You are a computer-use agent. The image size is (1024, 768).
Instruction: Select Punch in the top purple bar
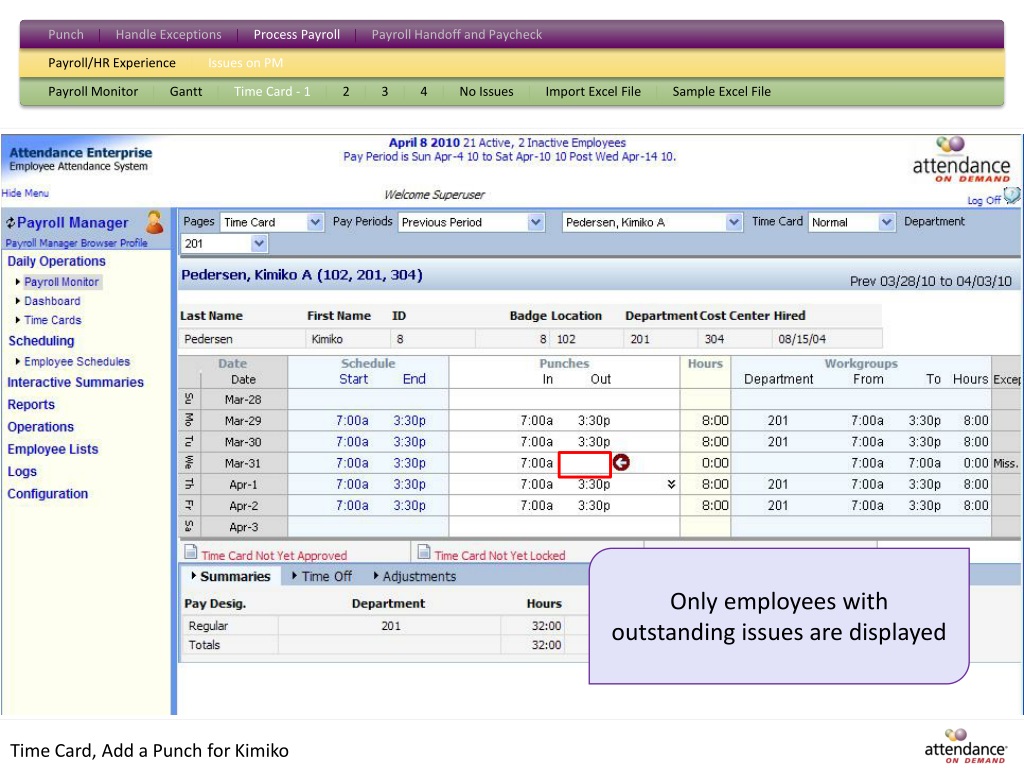(66, 35)
